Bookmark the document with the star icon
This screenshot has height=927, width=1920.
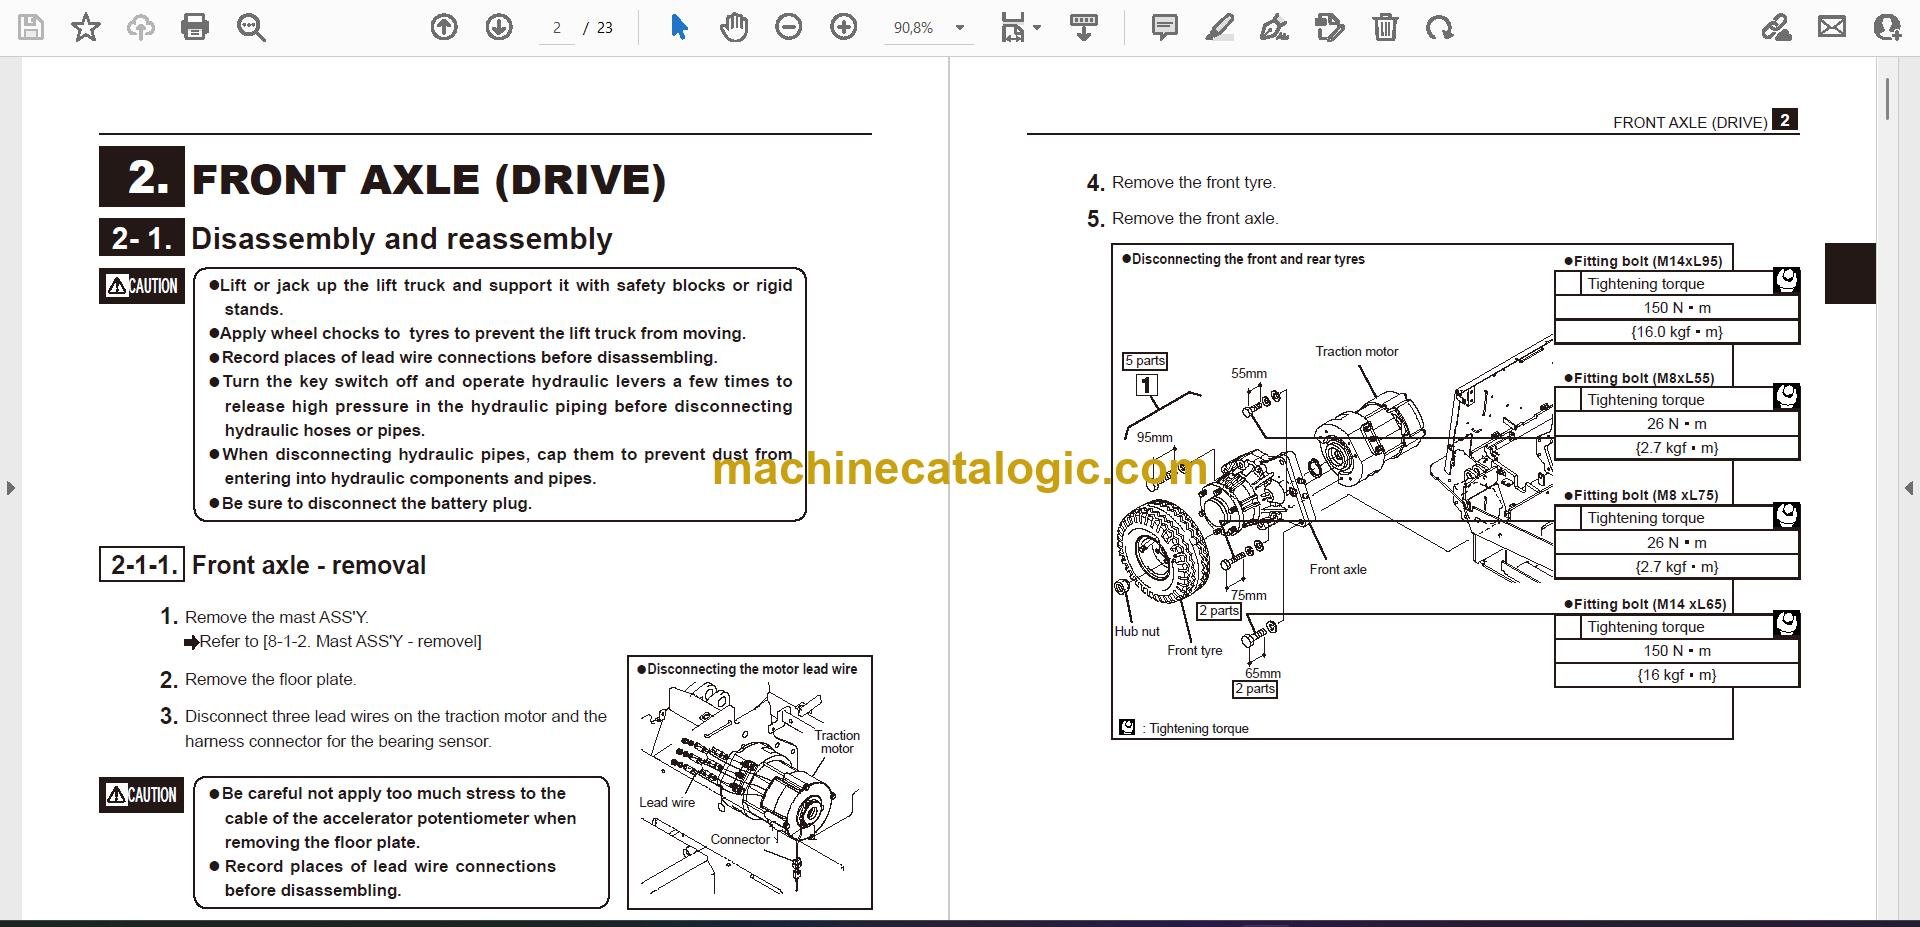coord(86,27)
